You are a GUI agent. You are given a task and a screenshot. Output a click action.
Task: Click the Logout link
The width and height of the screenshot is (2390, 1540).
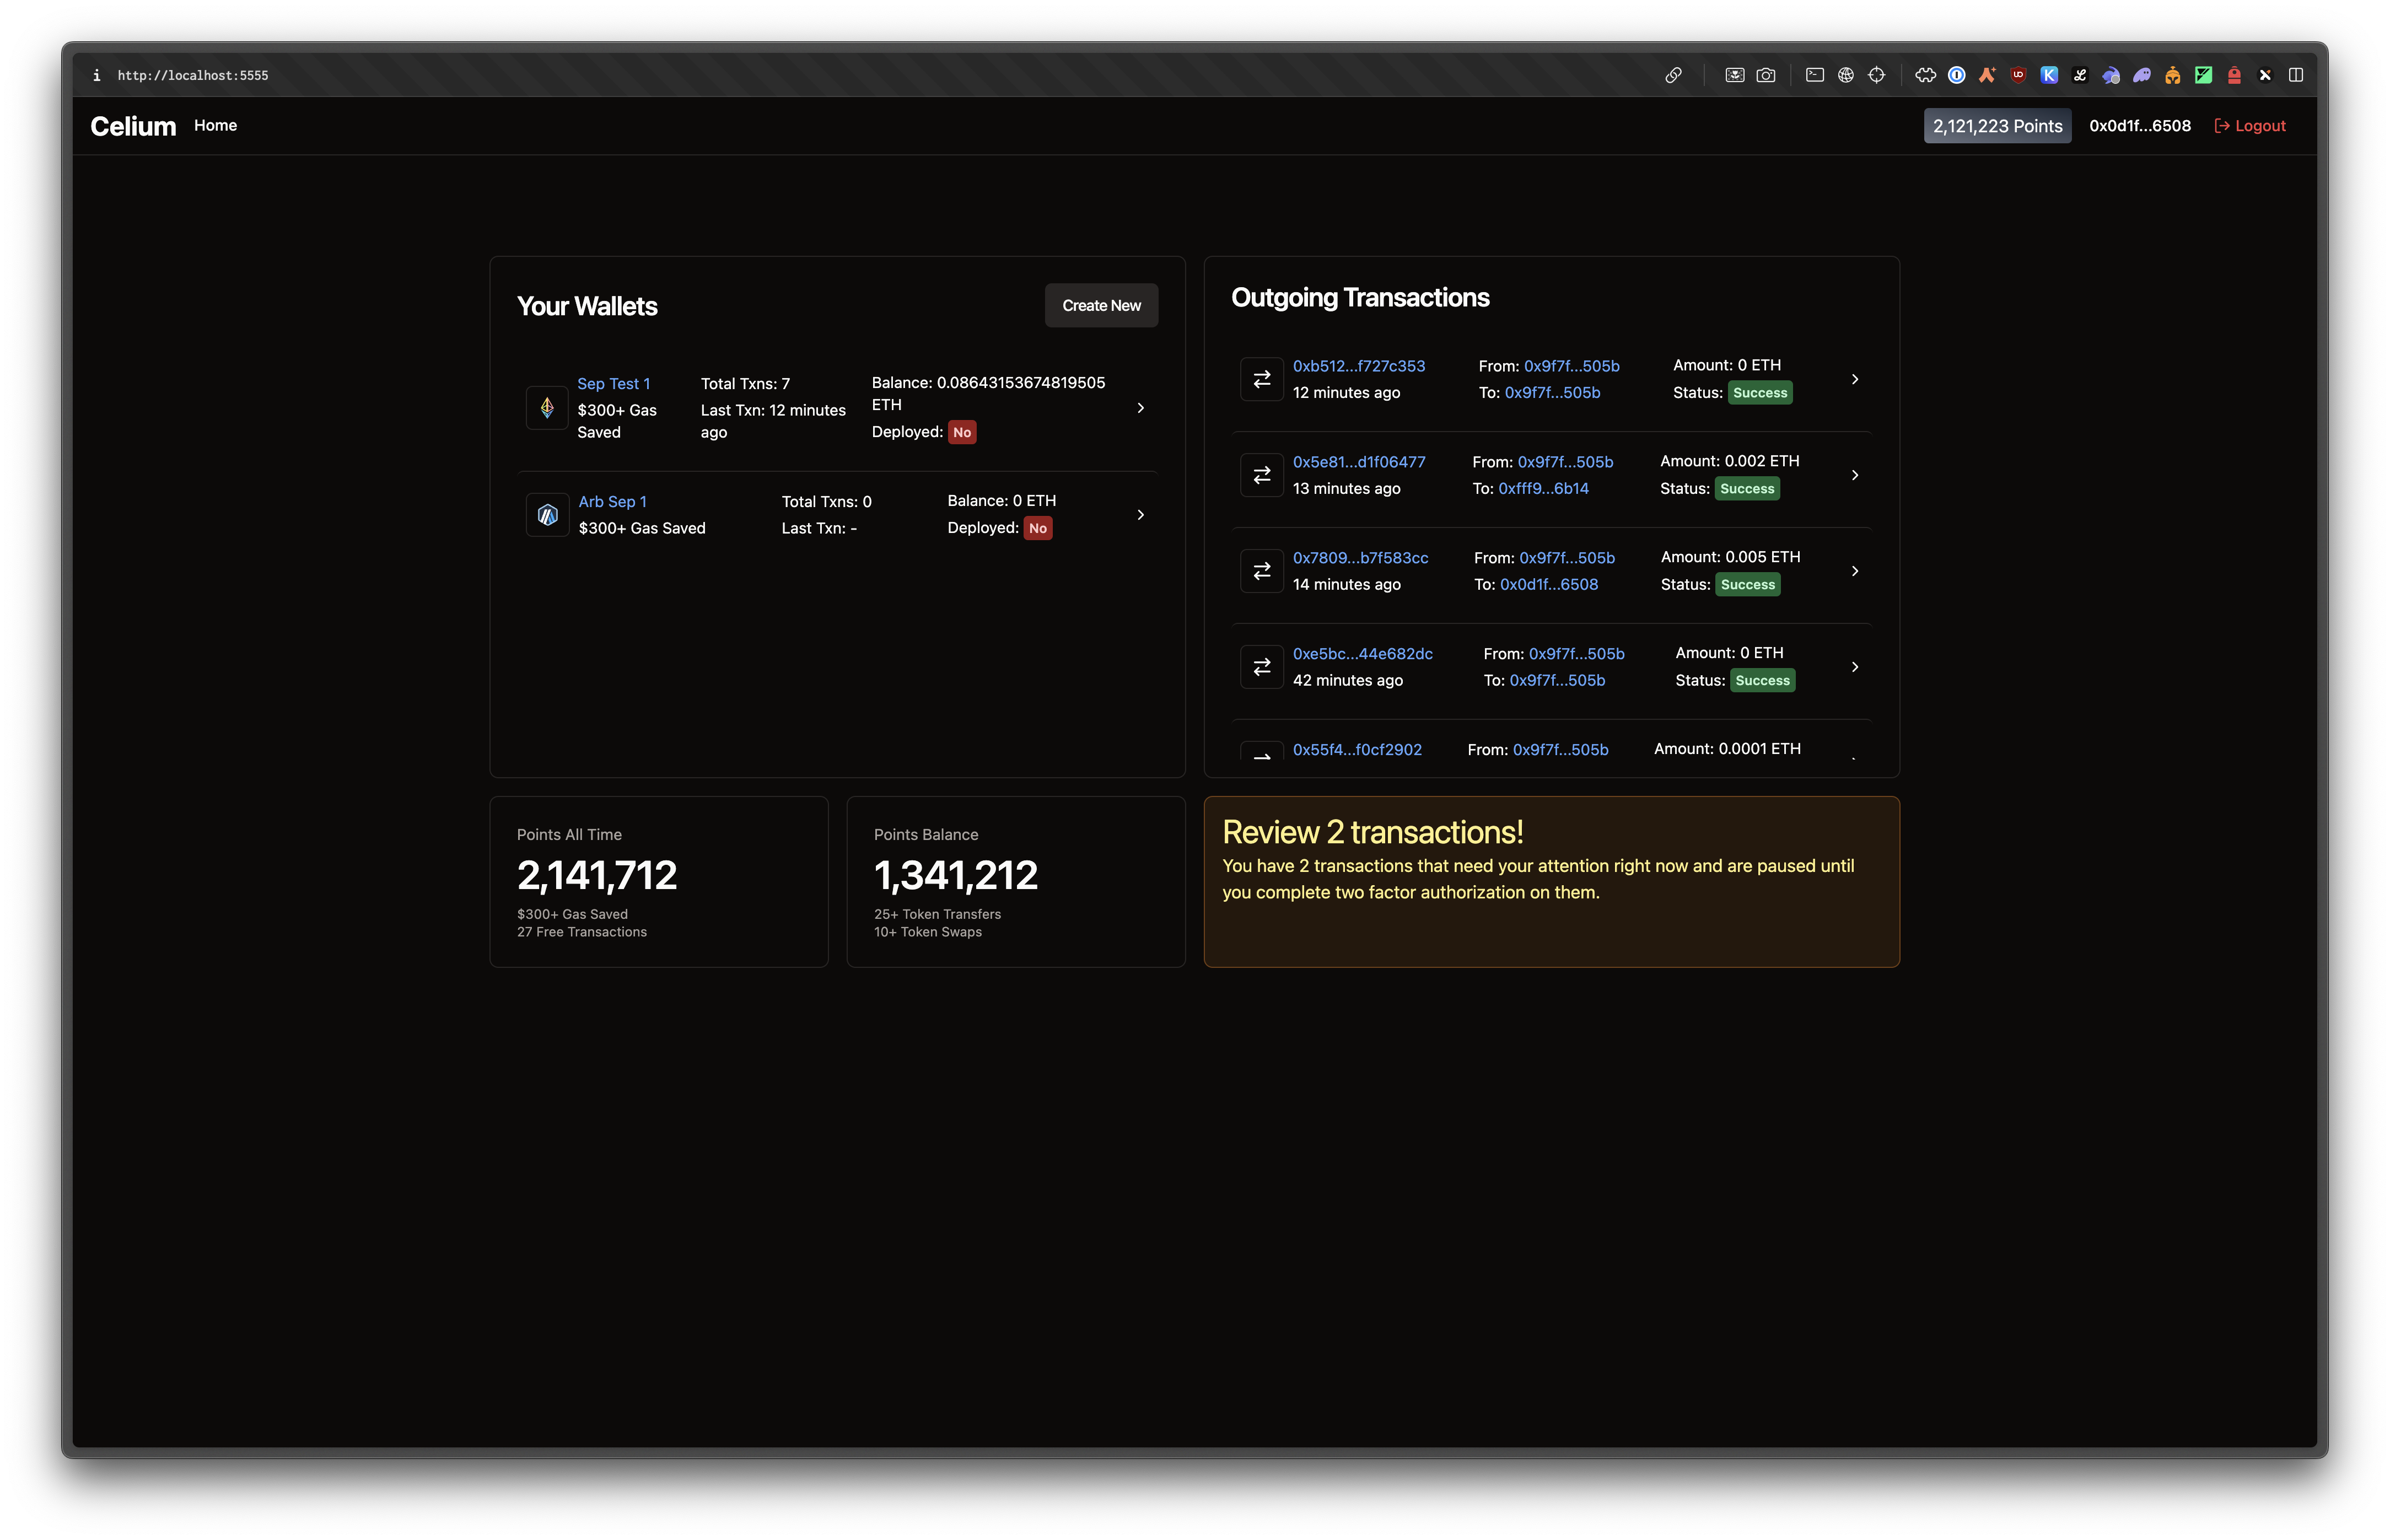(x=2250, y=126)
